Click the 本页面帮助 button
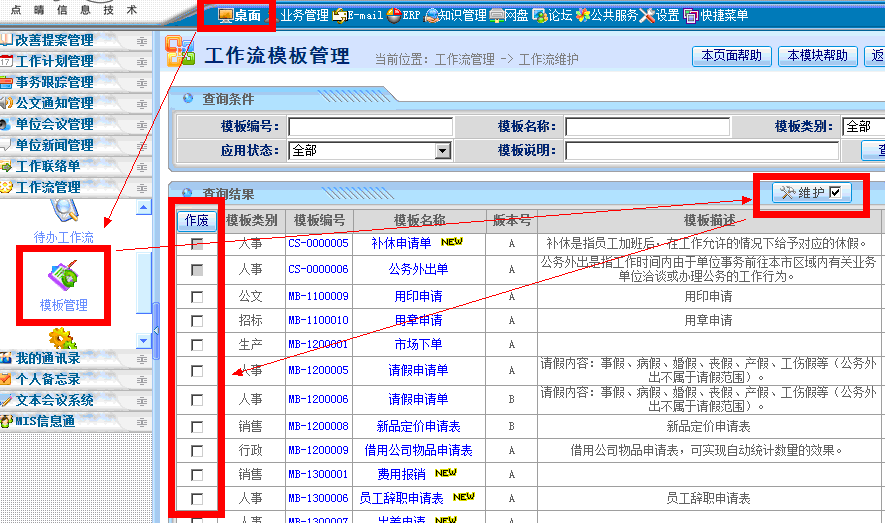Viewport: 885px width, 523px height. 731,56
